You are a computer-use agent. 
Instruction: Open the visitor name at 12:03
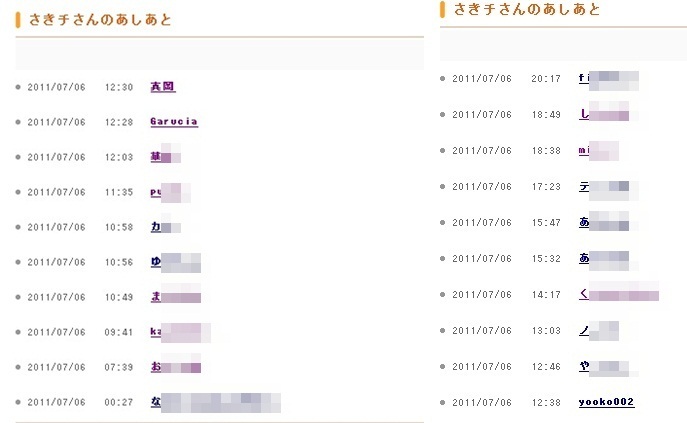click(x=164, y=157)
